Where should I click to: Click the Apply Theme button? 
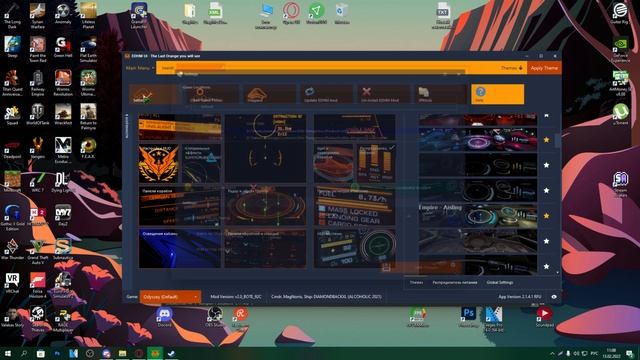pyautogui.click(x=544, y=68)
